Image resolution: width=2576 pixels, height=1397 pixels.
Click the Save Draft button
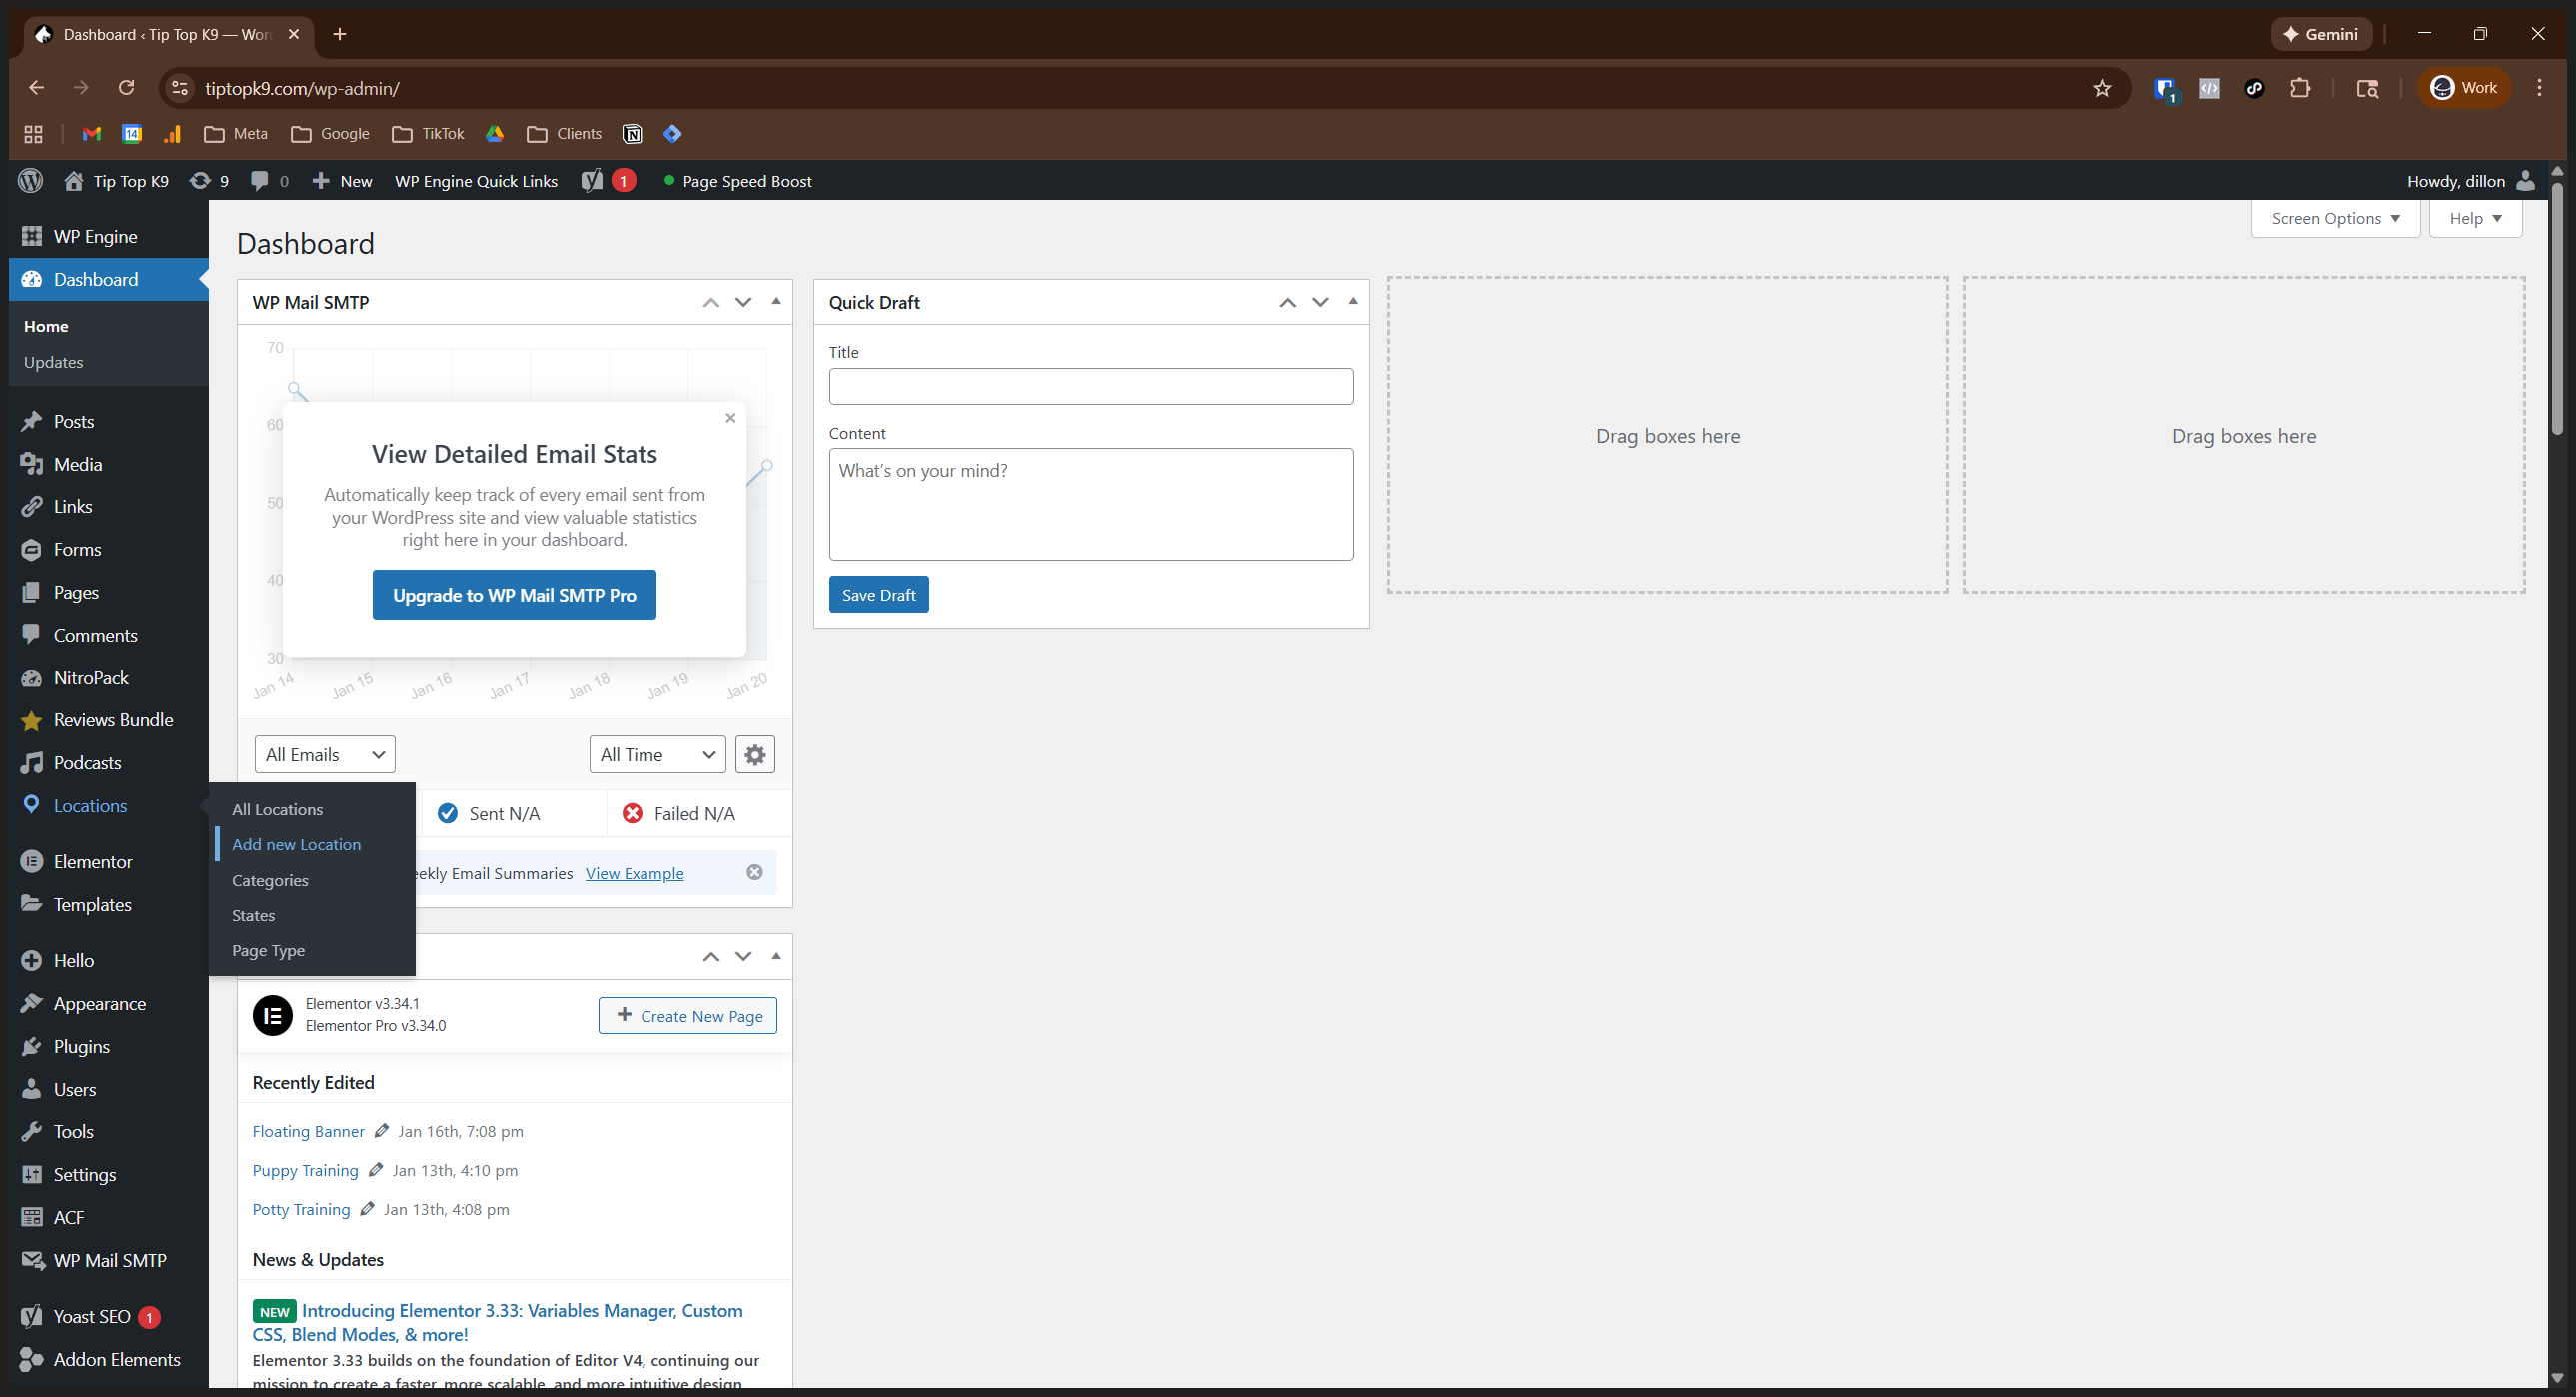coord(878,595)
